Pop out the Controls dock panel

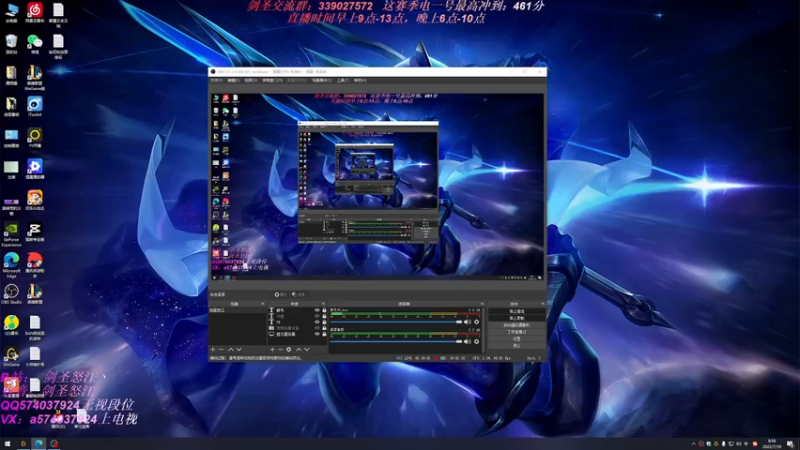543,304
